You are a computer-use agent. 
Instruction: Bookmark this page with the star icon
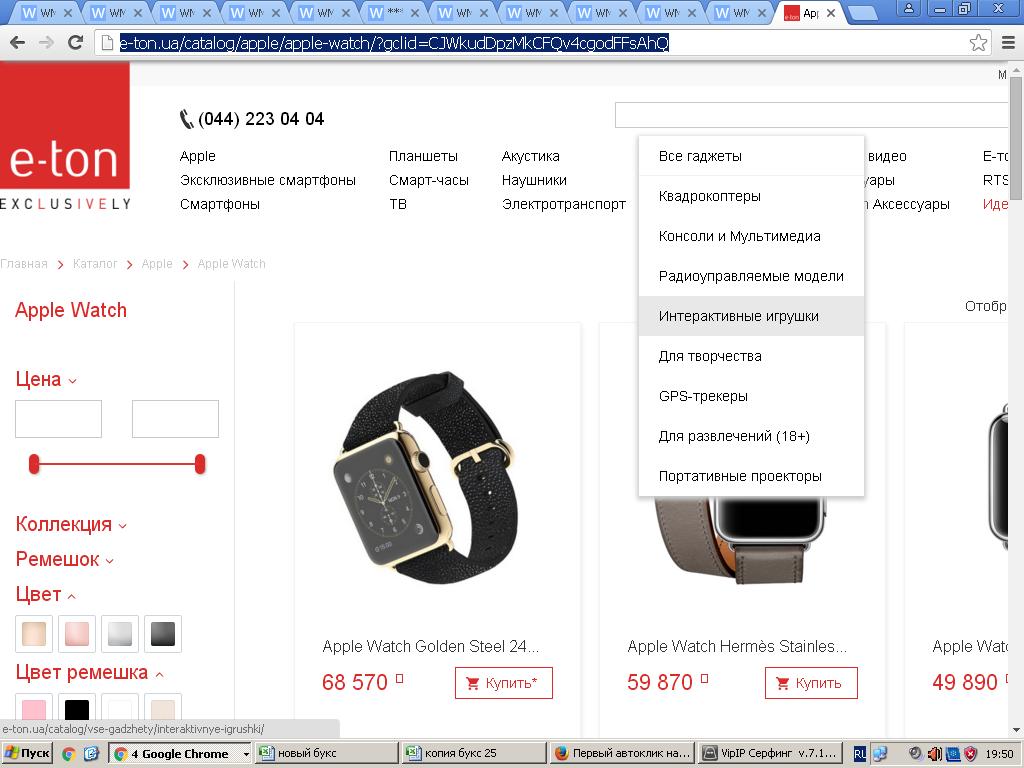(x=978, y=43)
